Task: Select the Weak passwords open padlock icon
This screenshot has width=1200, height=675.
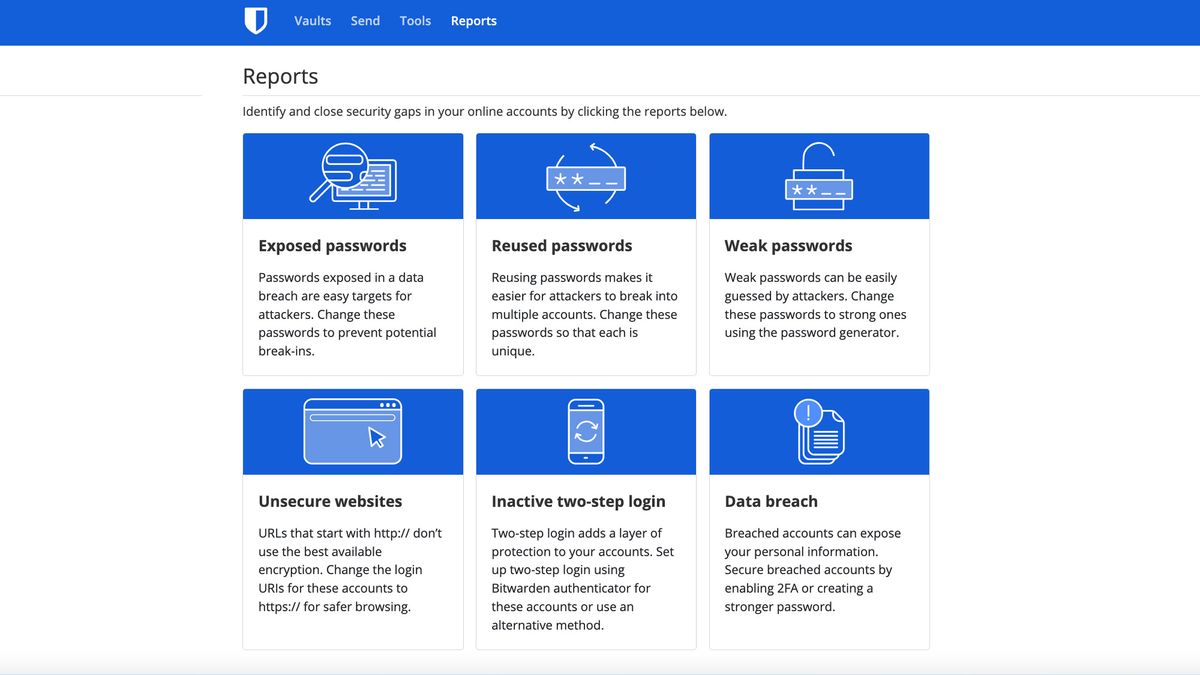Action: click(819, 175)
